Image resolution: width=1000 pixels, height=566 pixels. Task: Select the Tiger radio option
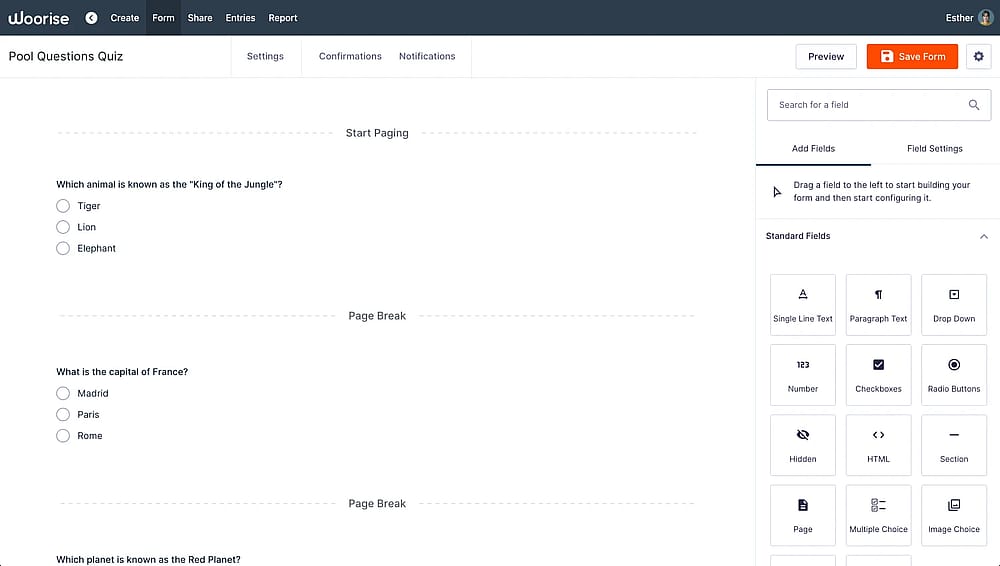click(x=62, y=205)
